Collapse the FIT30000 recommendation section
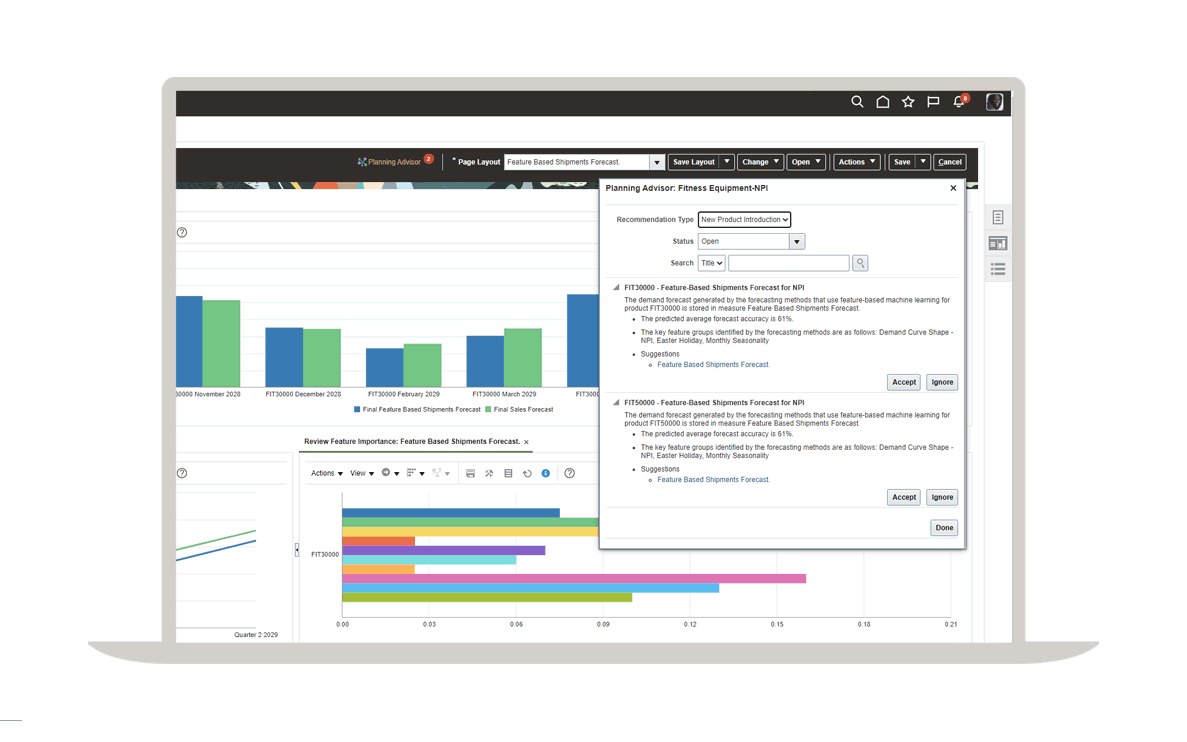 click(616, 288)
